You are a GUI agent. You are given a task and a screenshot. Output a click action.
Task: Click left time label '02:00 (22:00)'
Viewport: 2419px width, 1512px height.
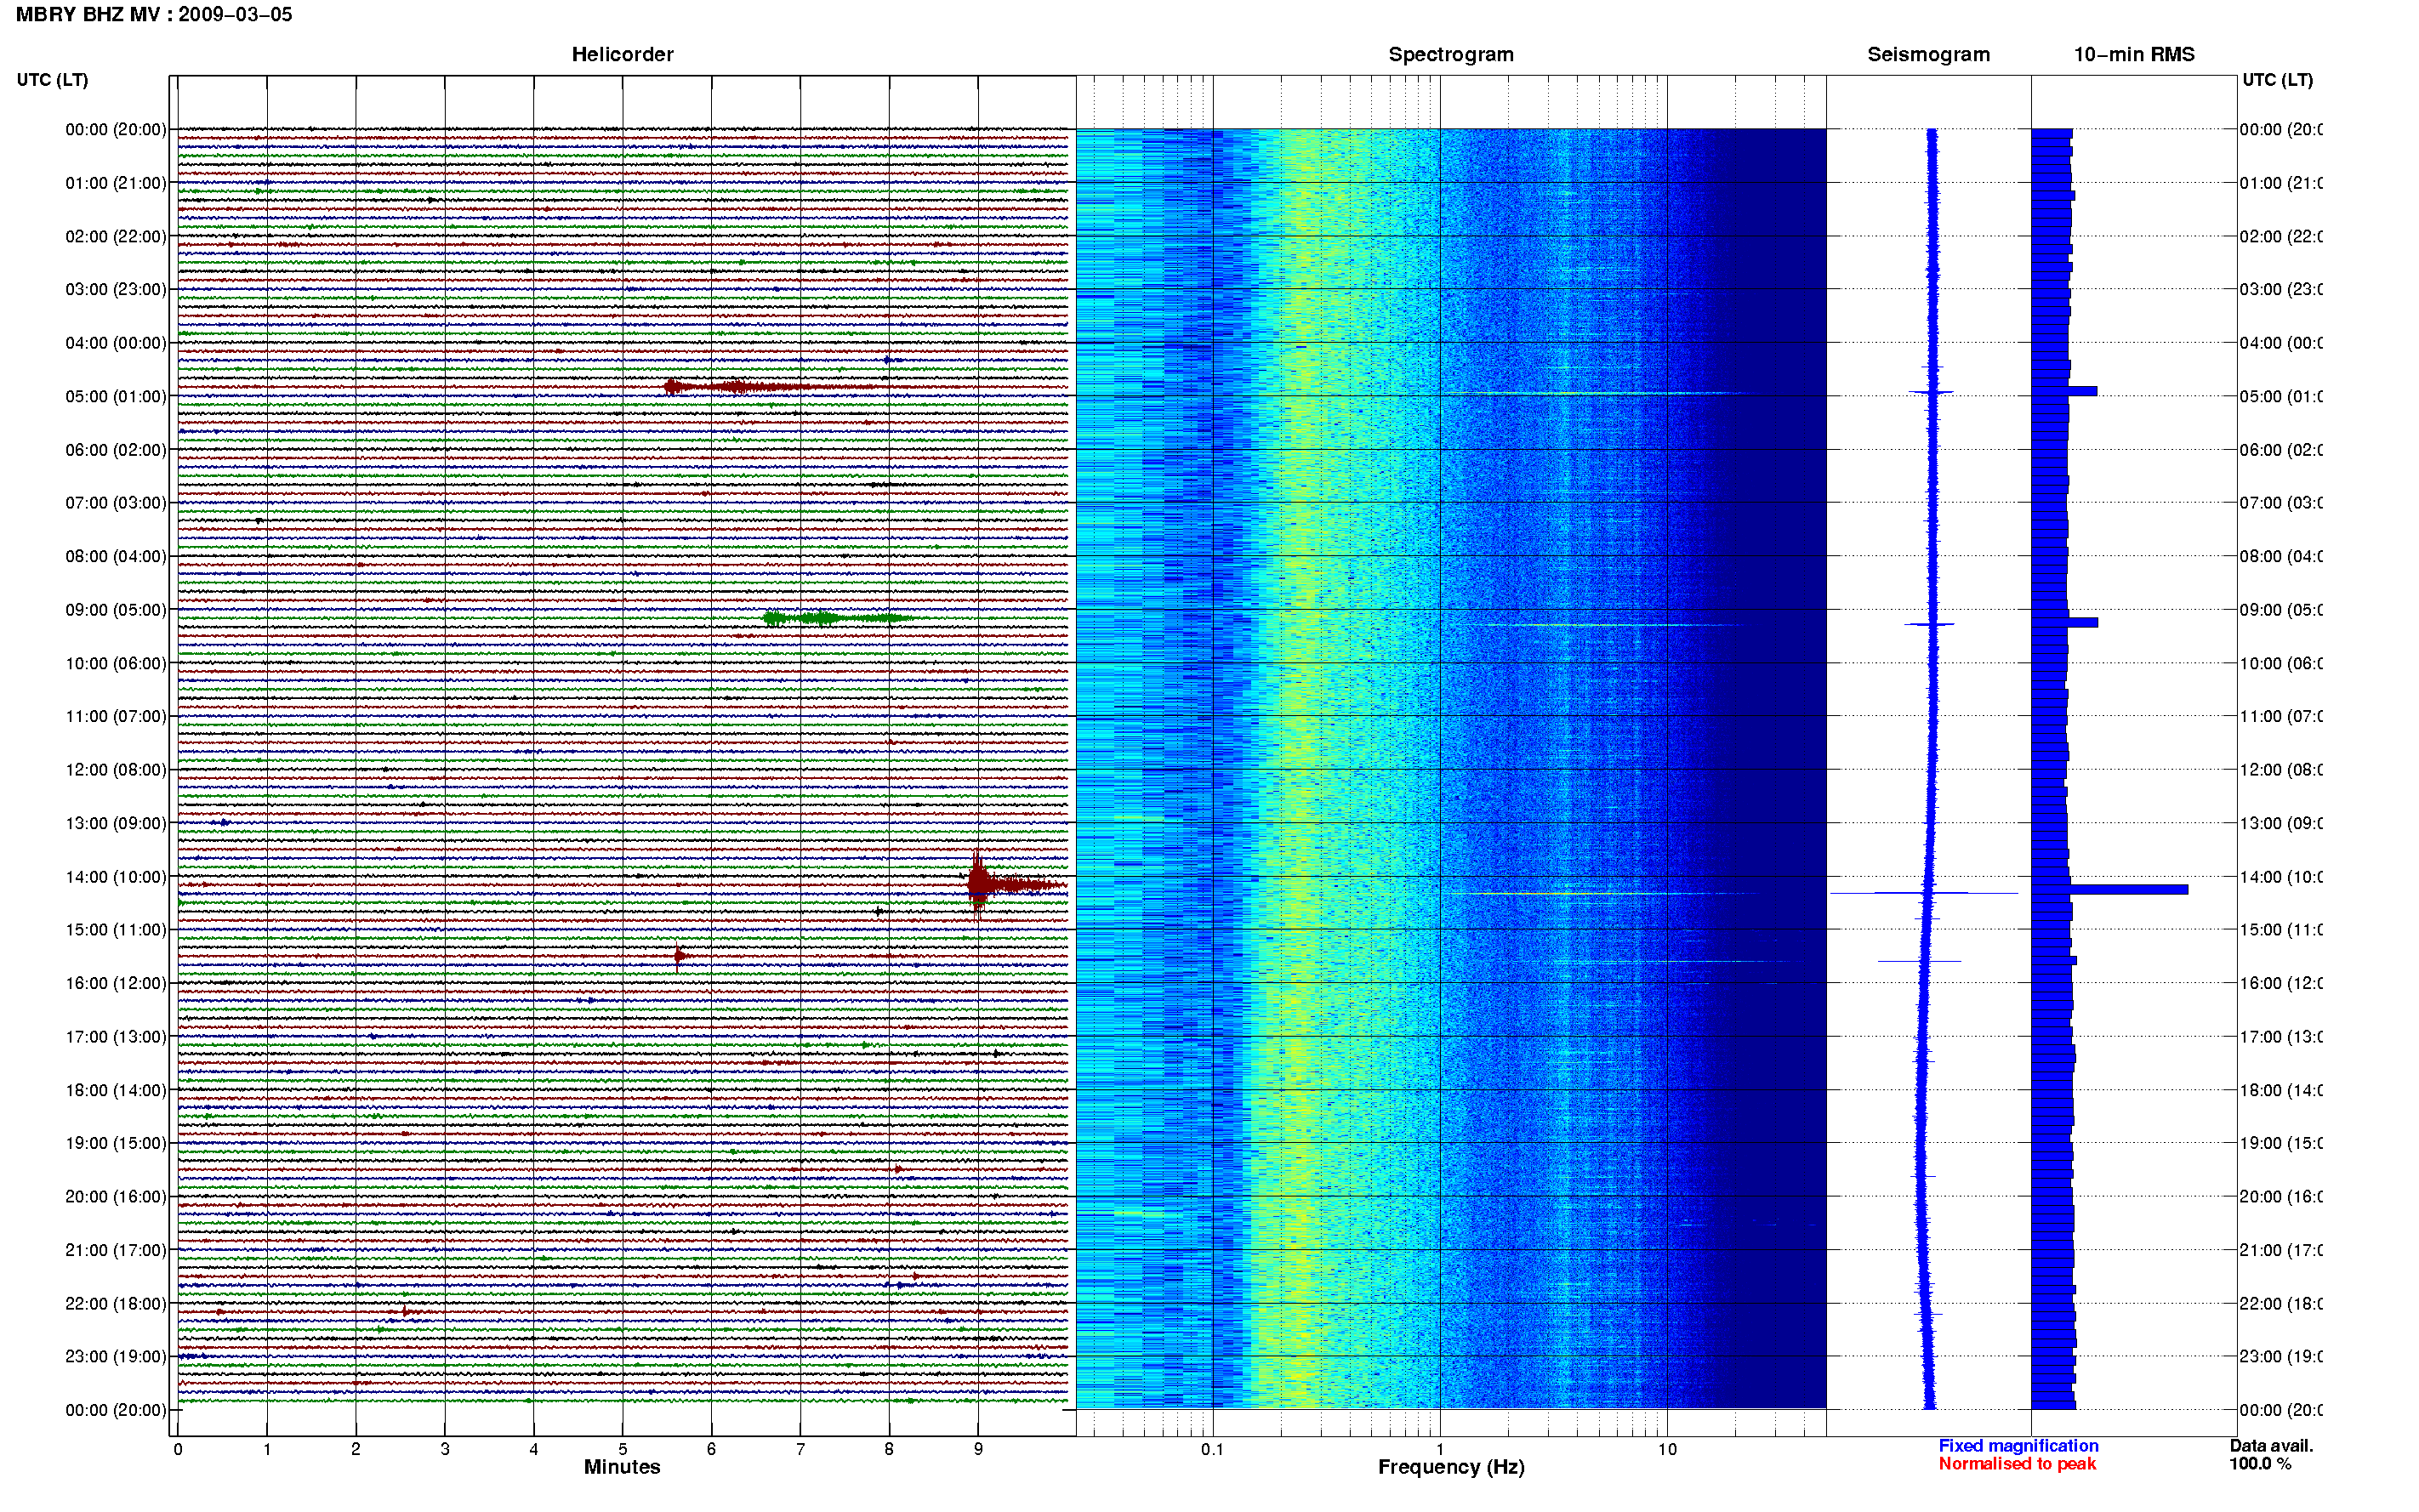(x=116, y=237)
